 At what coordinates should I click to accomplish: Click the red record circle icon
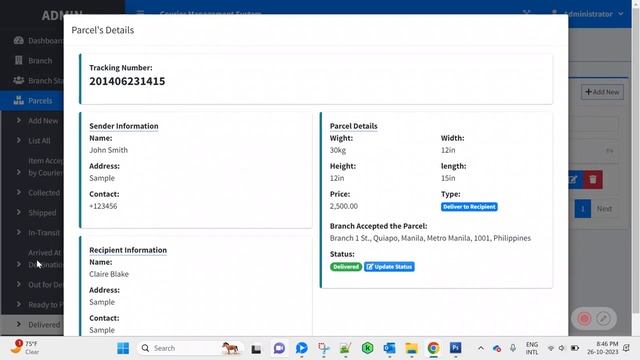tap(584, 318)
